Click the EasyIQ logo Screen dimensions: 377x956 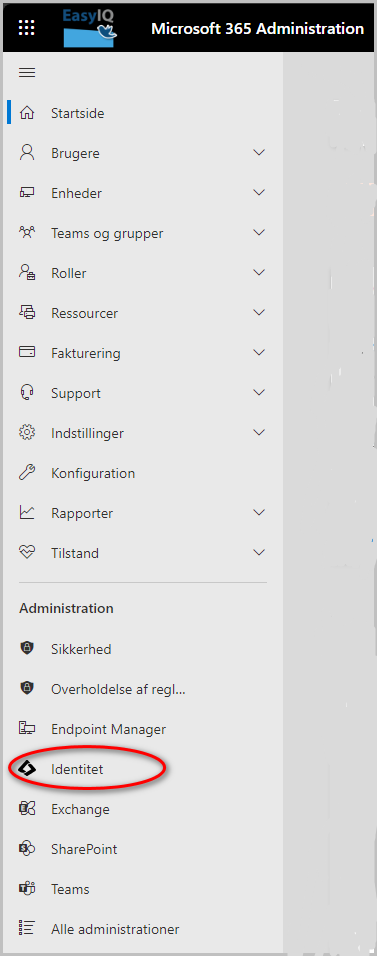pyautogui.click(x=90, y=28)
